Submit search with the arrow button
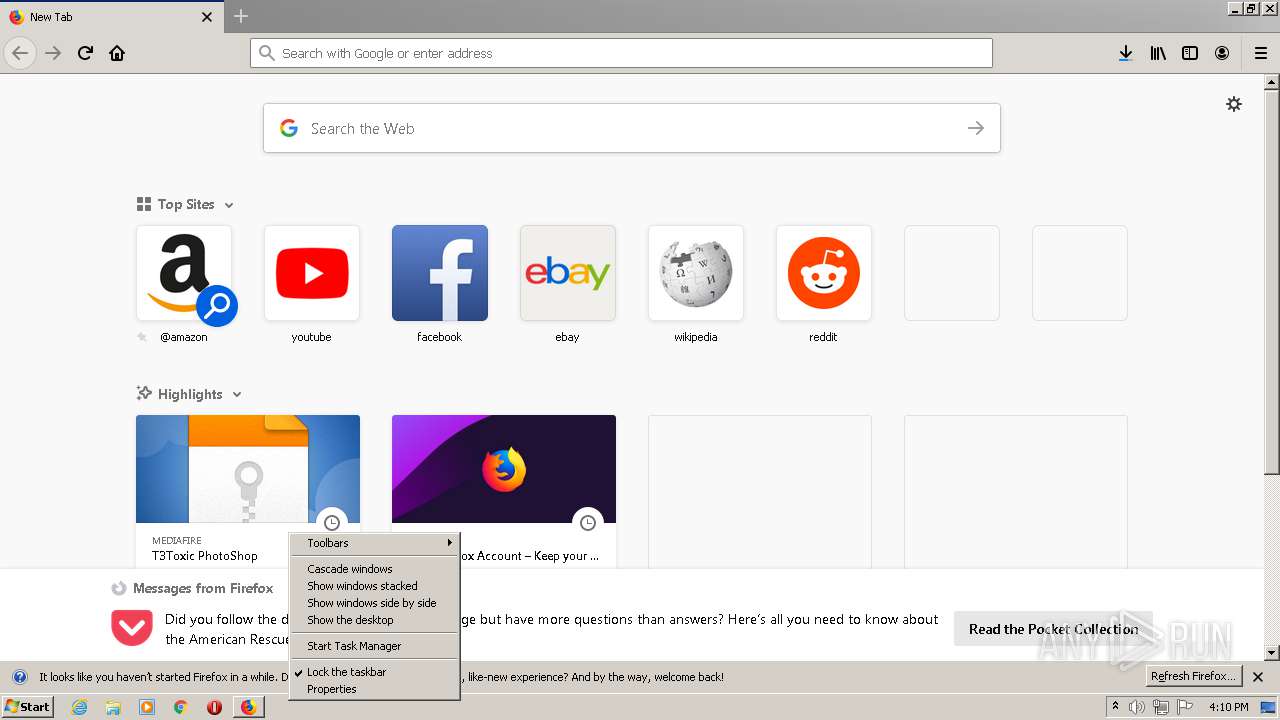1280x720 pixels. pos(976,128)
